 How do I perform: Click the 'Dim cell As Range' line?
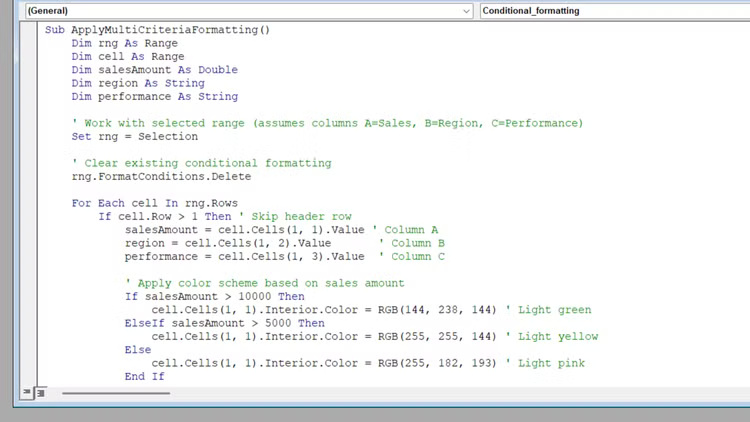(128, 56)
